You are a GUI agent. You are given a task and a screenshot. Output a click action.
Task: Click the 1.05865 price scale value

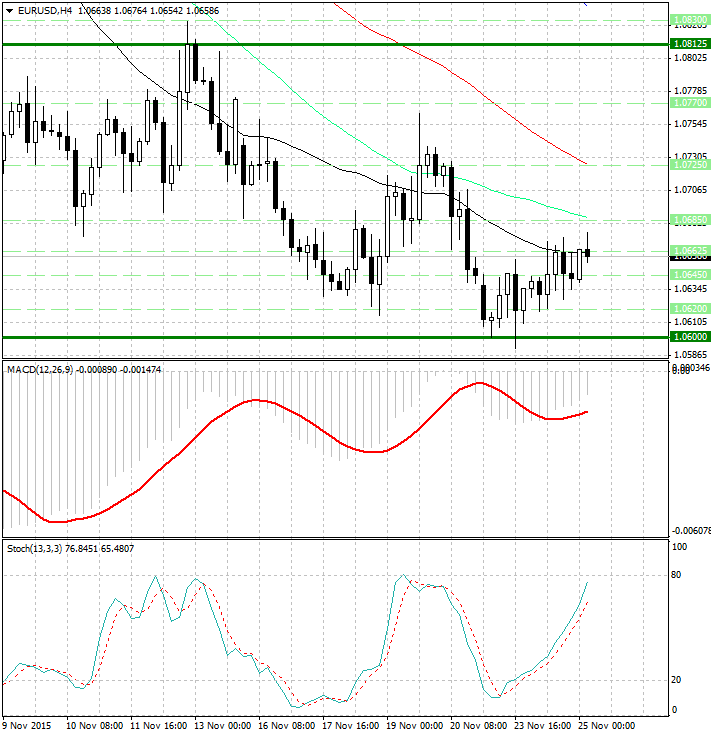(x=690, y=355)
